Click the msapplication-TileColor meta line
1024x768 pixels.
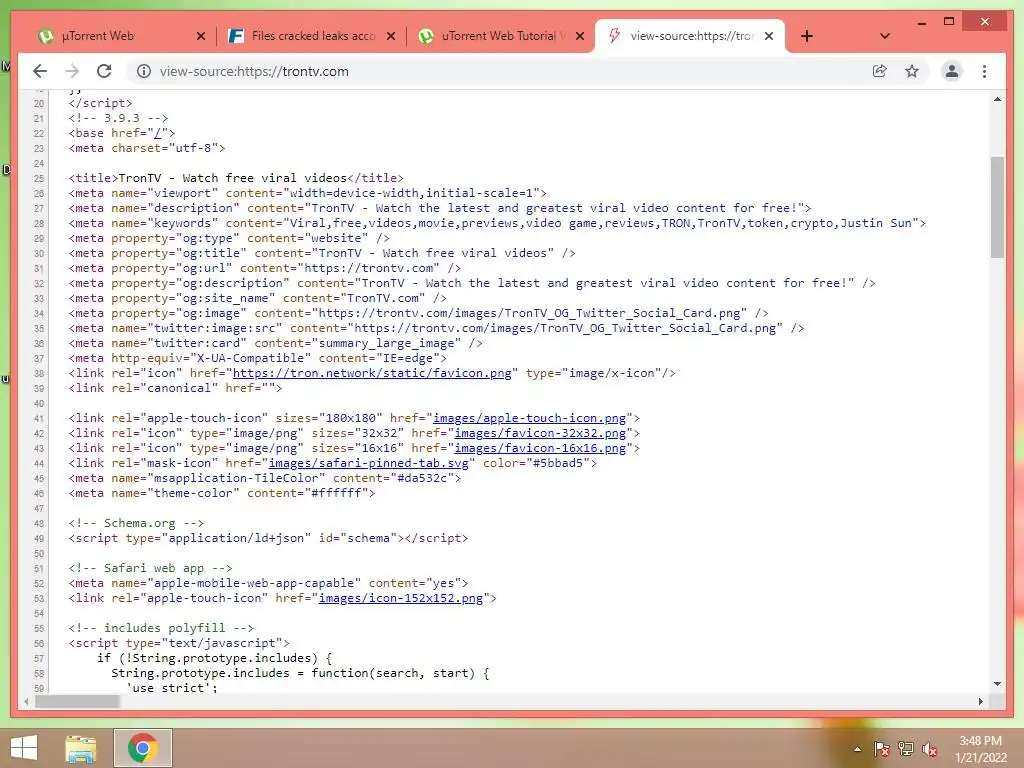264,479
